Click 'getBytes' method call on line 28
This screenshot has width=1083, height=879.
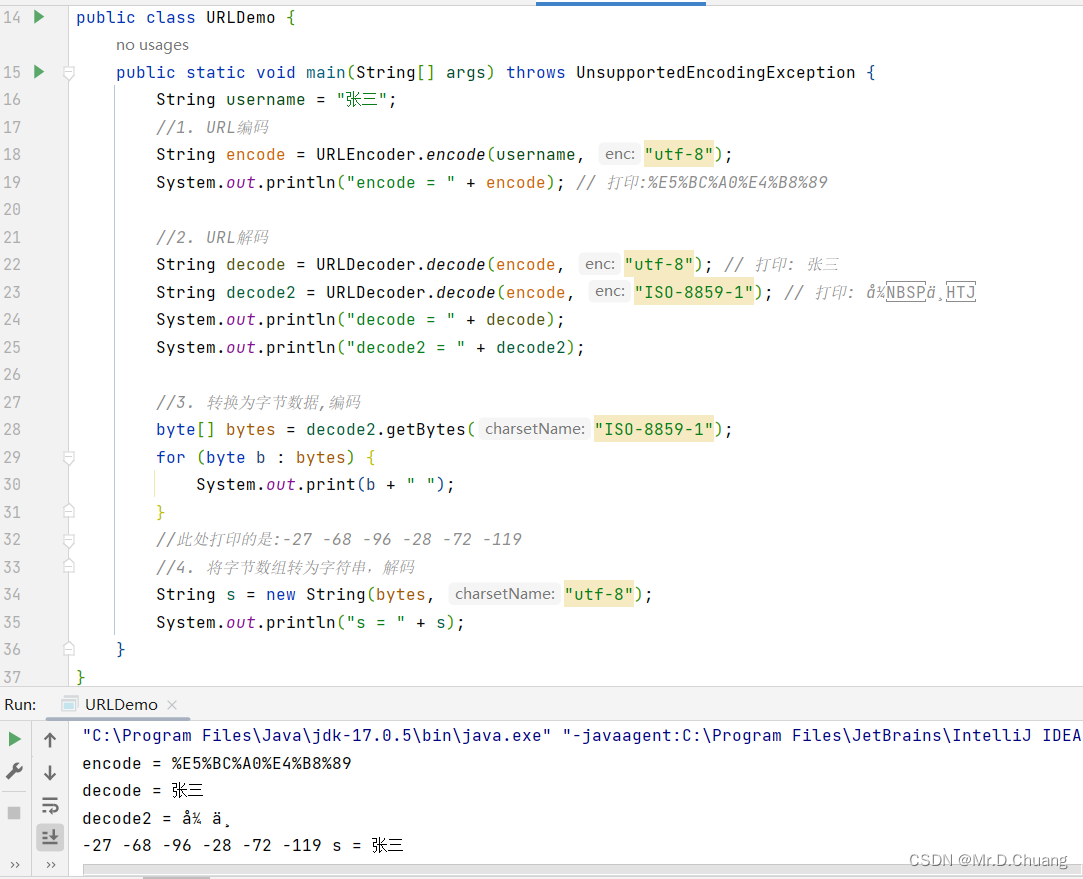(x=426, y=429)
